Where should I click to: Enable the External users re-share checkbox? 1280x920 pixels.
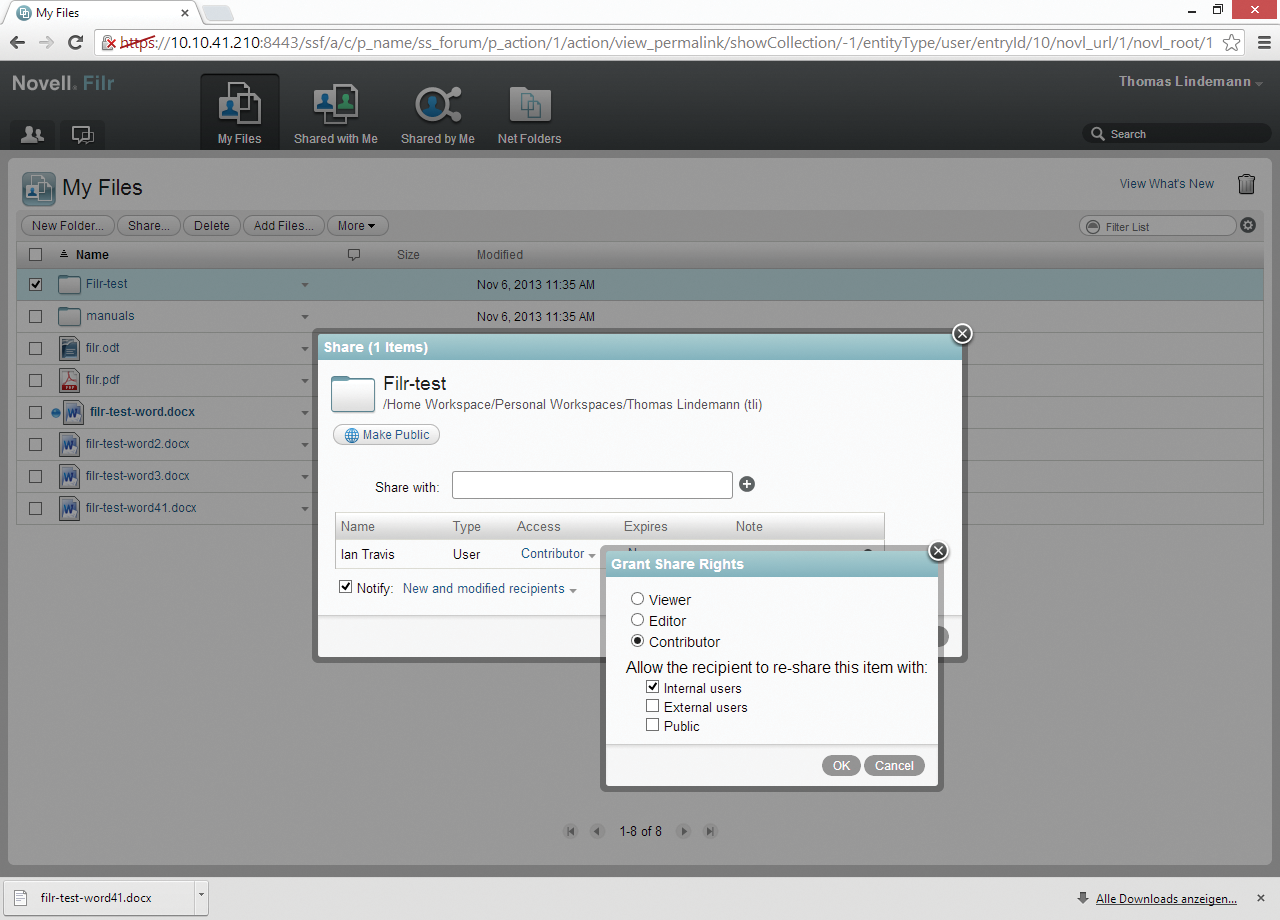652,706
